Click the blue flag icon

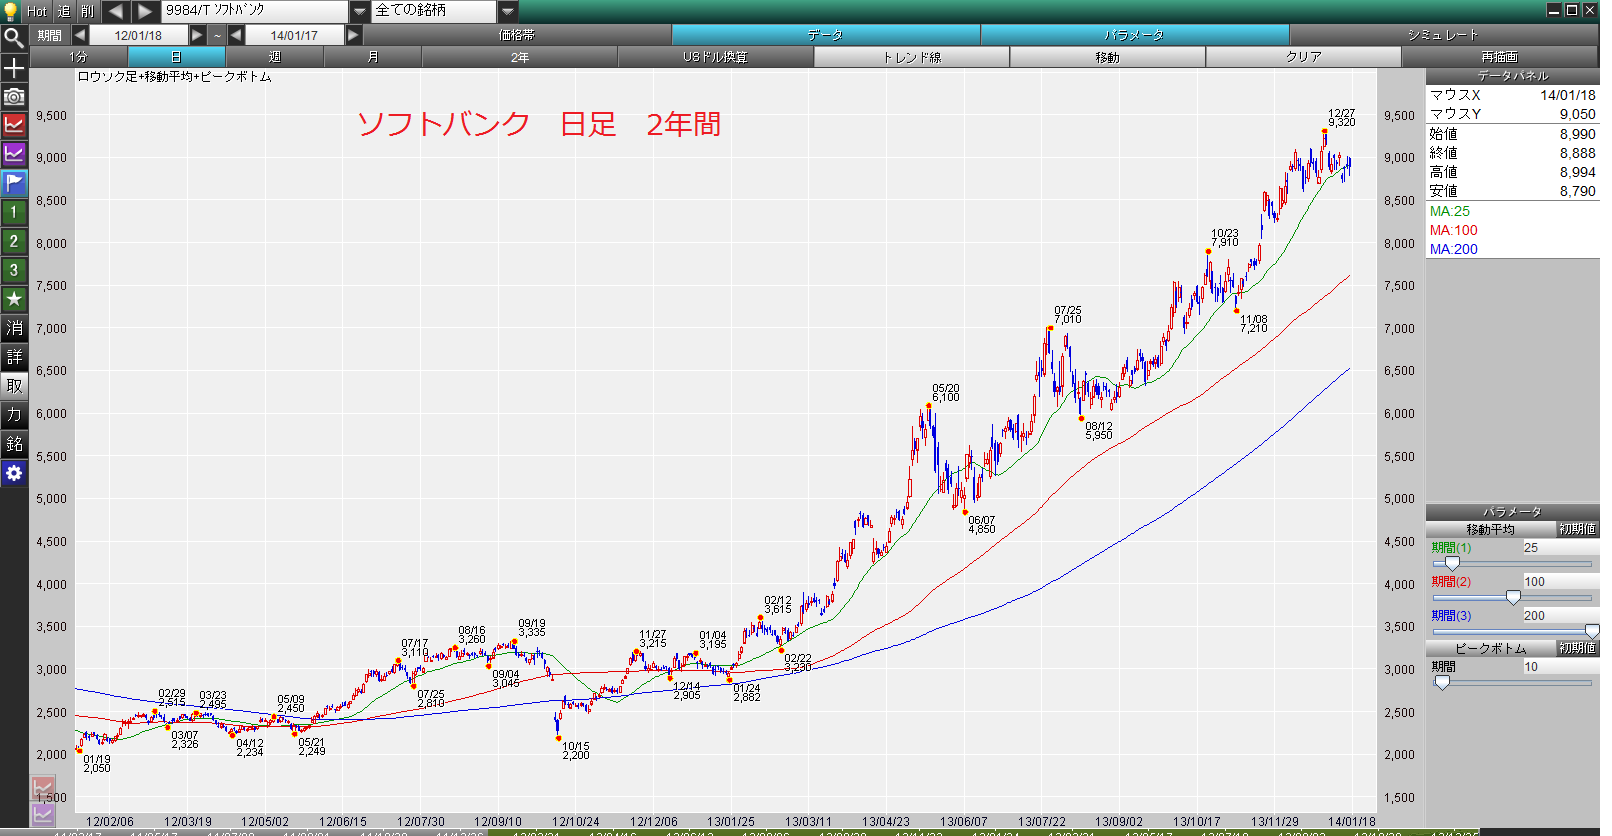point(14,183)
